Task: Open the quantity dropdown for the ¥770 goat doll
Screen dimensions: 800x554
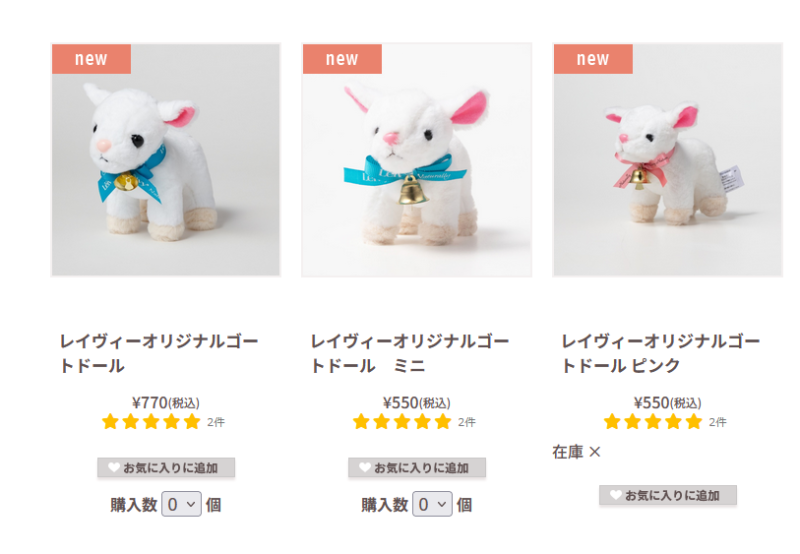Action: pos(182,505)
